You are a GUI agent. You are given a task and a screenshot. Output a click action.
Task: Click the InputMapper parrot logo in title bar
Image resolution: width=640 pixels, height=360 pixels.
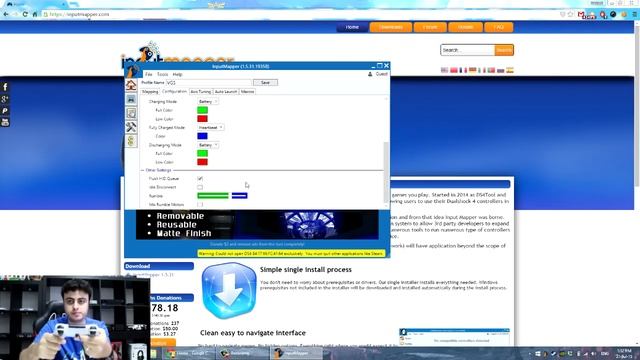click(133, 70)
